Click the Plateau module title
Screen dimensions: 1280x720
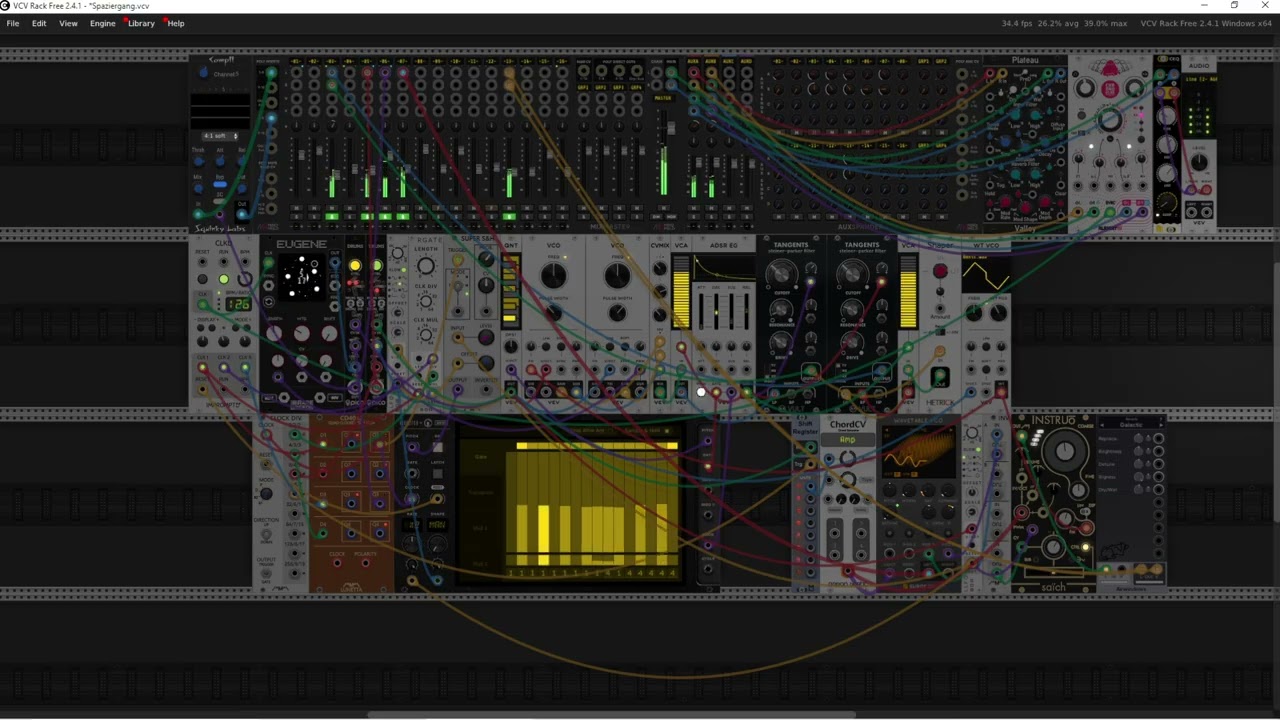pos(1025,60)
